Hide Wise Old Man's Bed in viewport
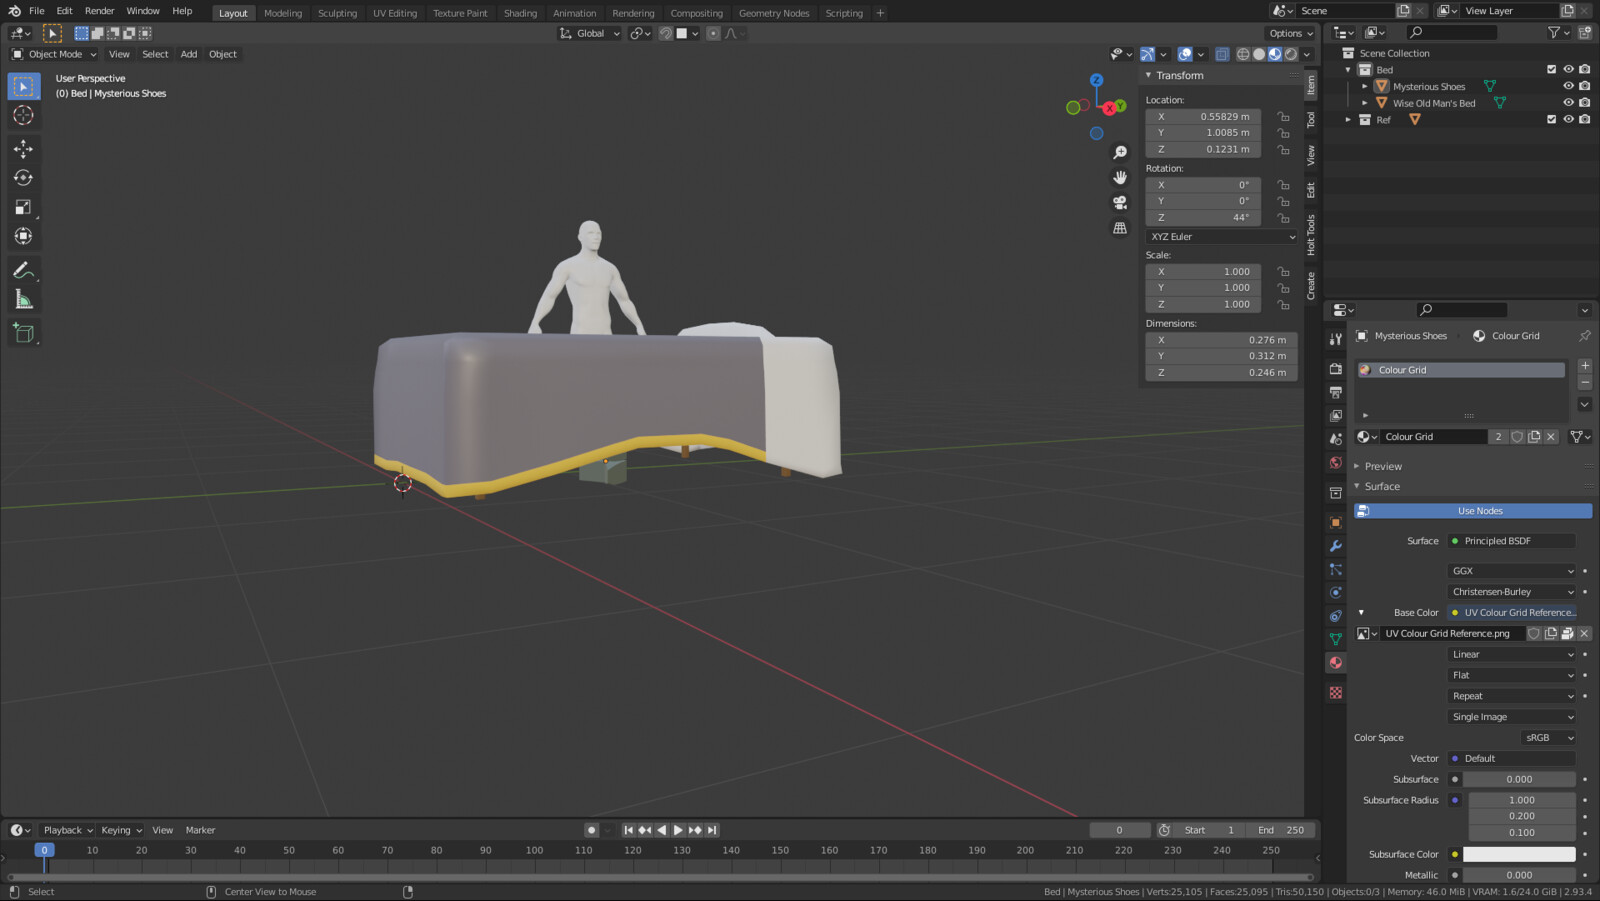Image resolution: width=1600 pixels, height=901 pixels. tap(1568, 103)
